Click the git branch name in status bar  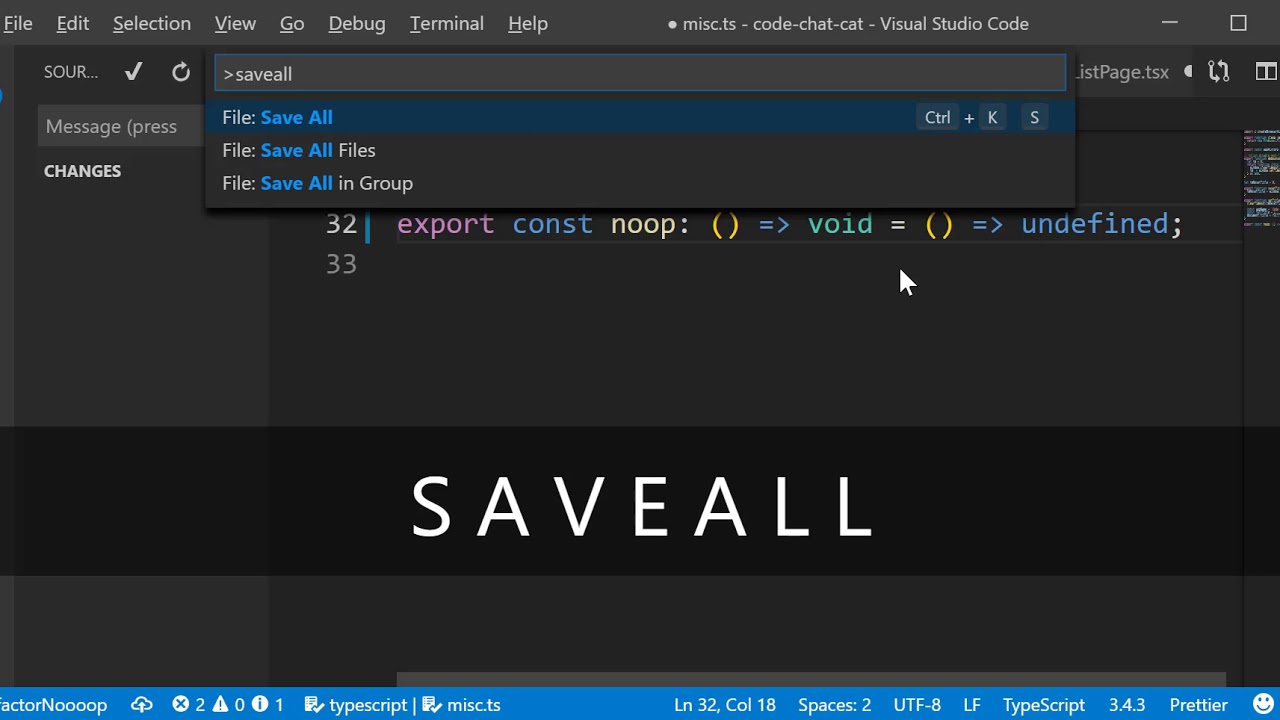[54, 705]
